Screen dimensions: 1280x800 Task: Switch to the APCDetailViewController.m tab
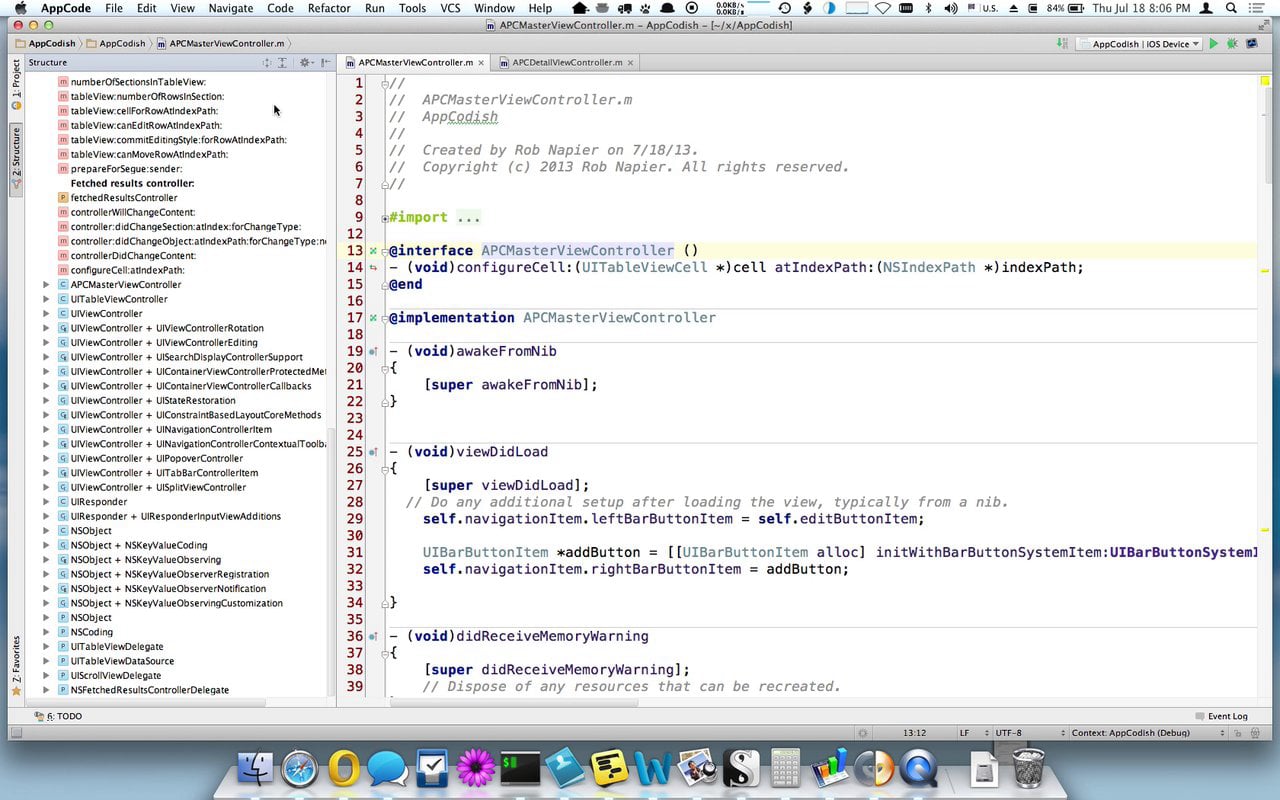[x=567, y=62]
